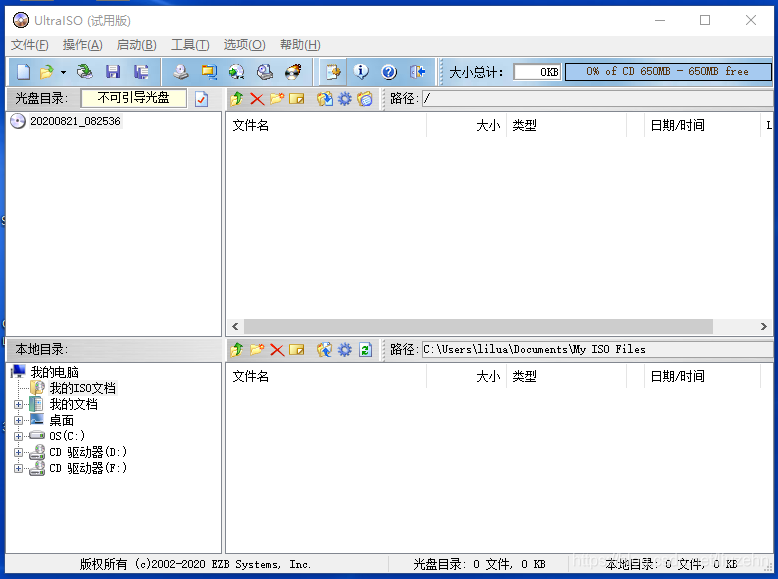Click red X delete icon in disc pane

tap(257, 98)
